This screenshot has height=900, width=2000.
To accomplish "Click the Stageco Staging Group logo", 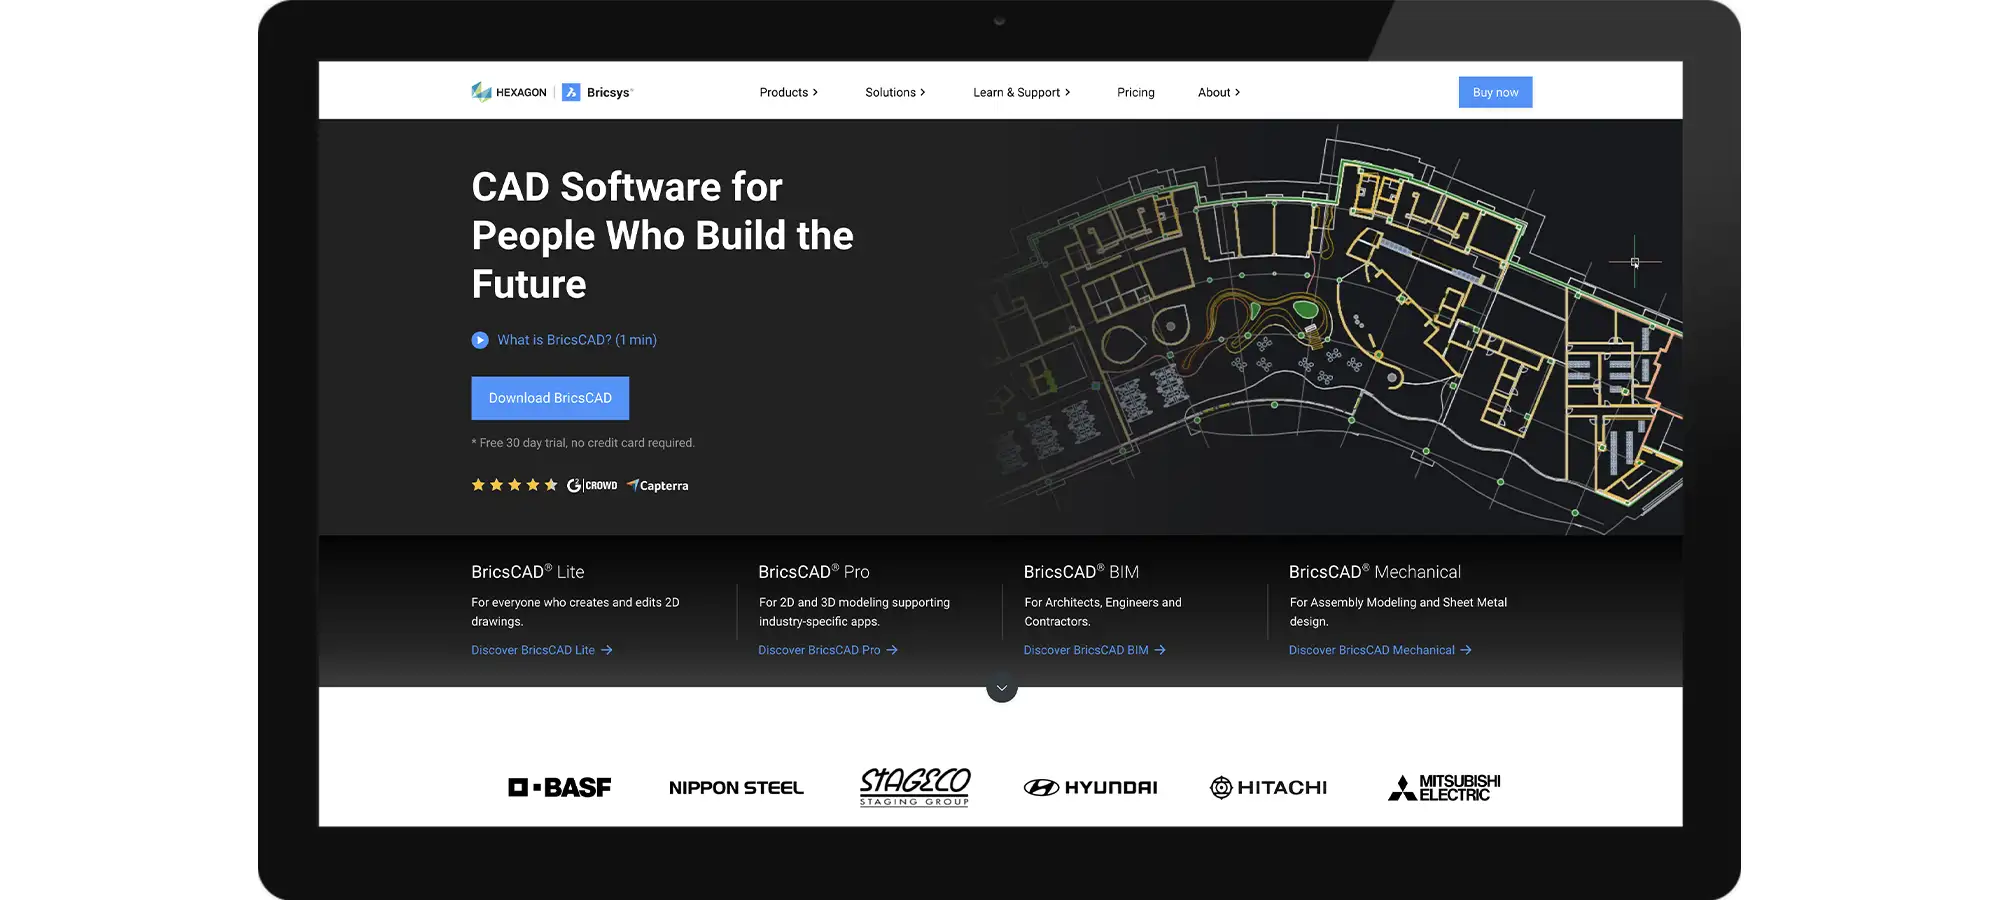I will [915, 787].
